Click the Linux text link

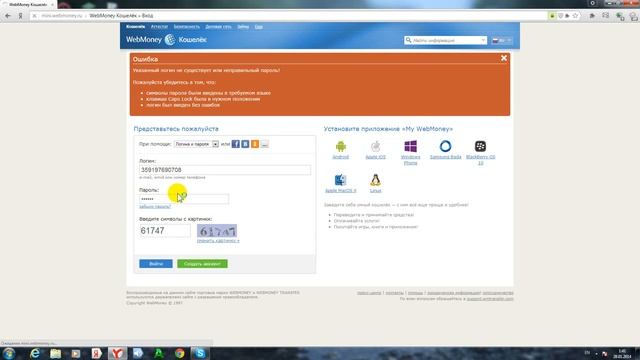pos(376,191)
